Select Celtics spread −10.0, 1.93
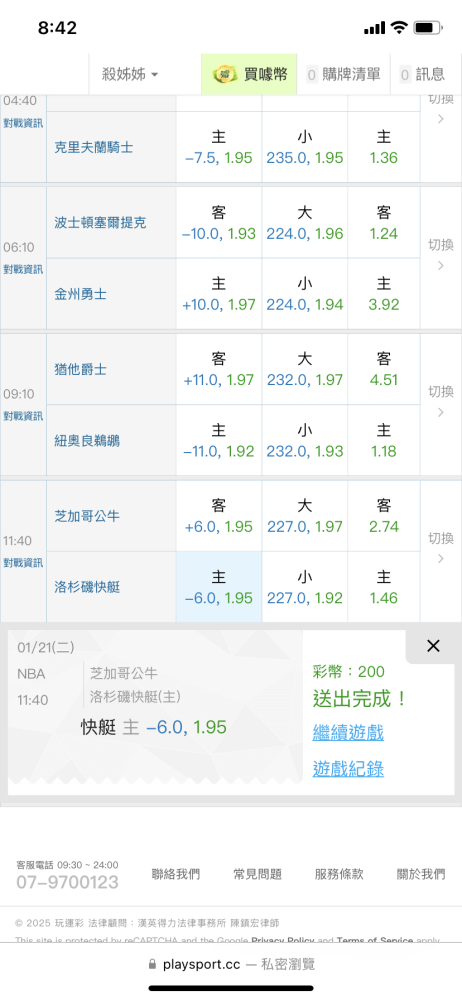The width and height of the screenshot is (462, 1000). pyautogui.click(x=219, y=223)
